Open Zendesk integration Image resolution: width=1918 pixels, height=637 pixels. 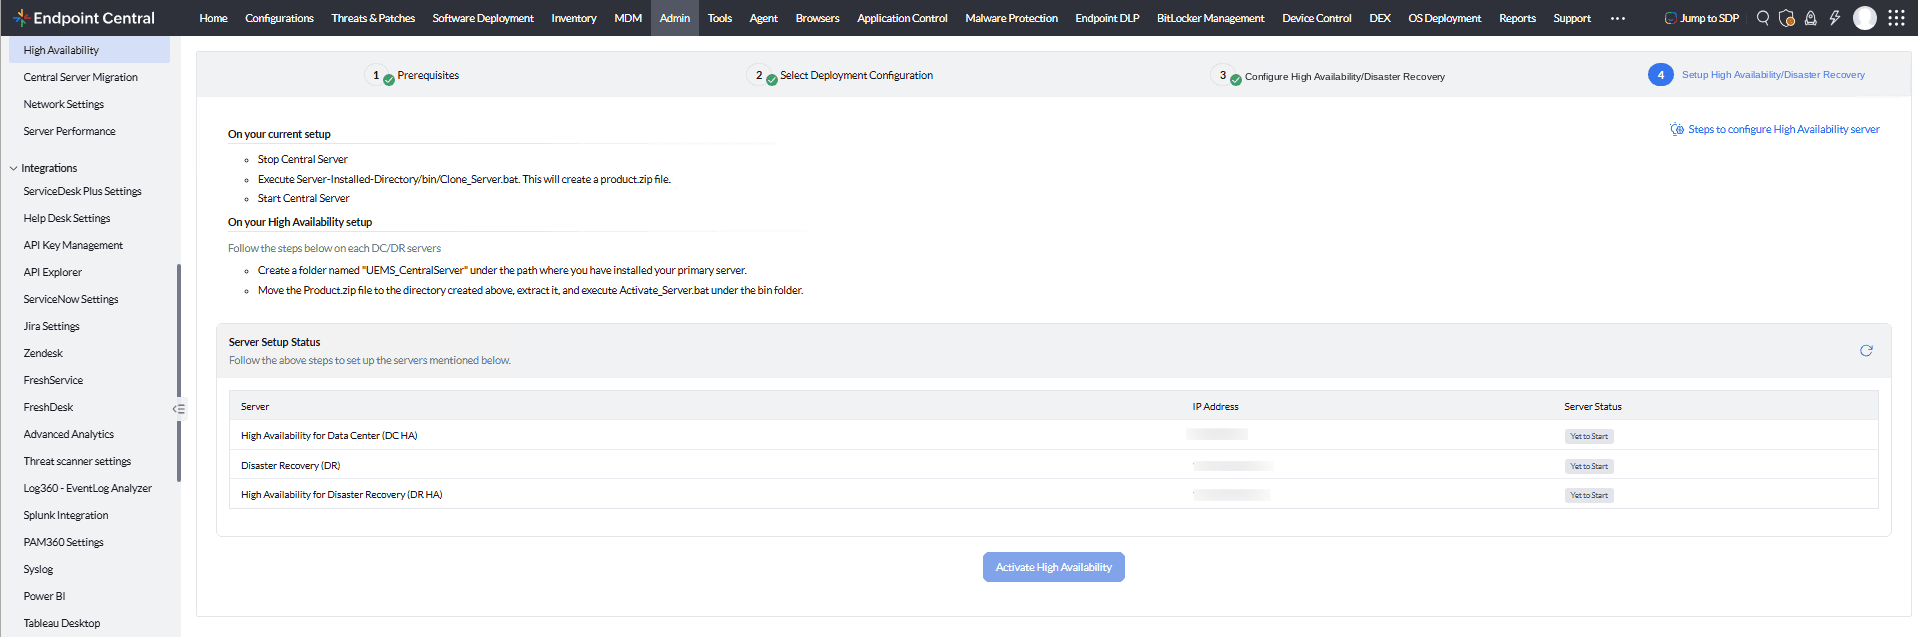click(43, 353)
